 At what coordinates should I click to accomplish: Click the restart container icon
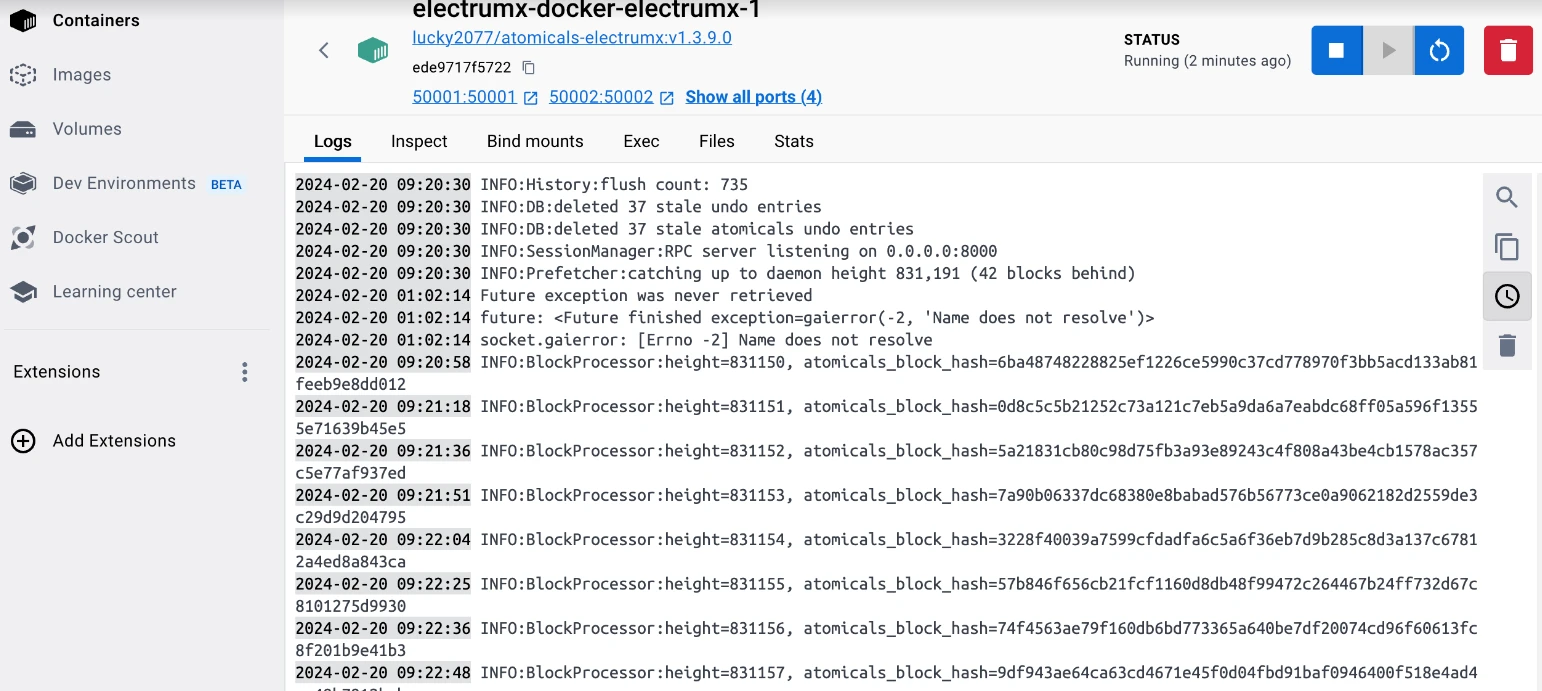[1439, 51]
